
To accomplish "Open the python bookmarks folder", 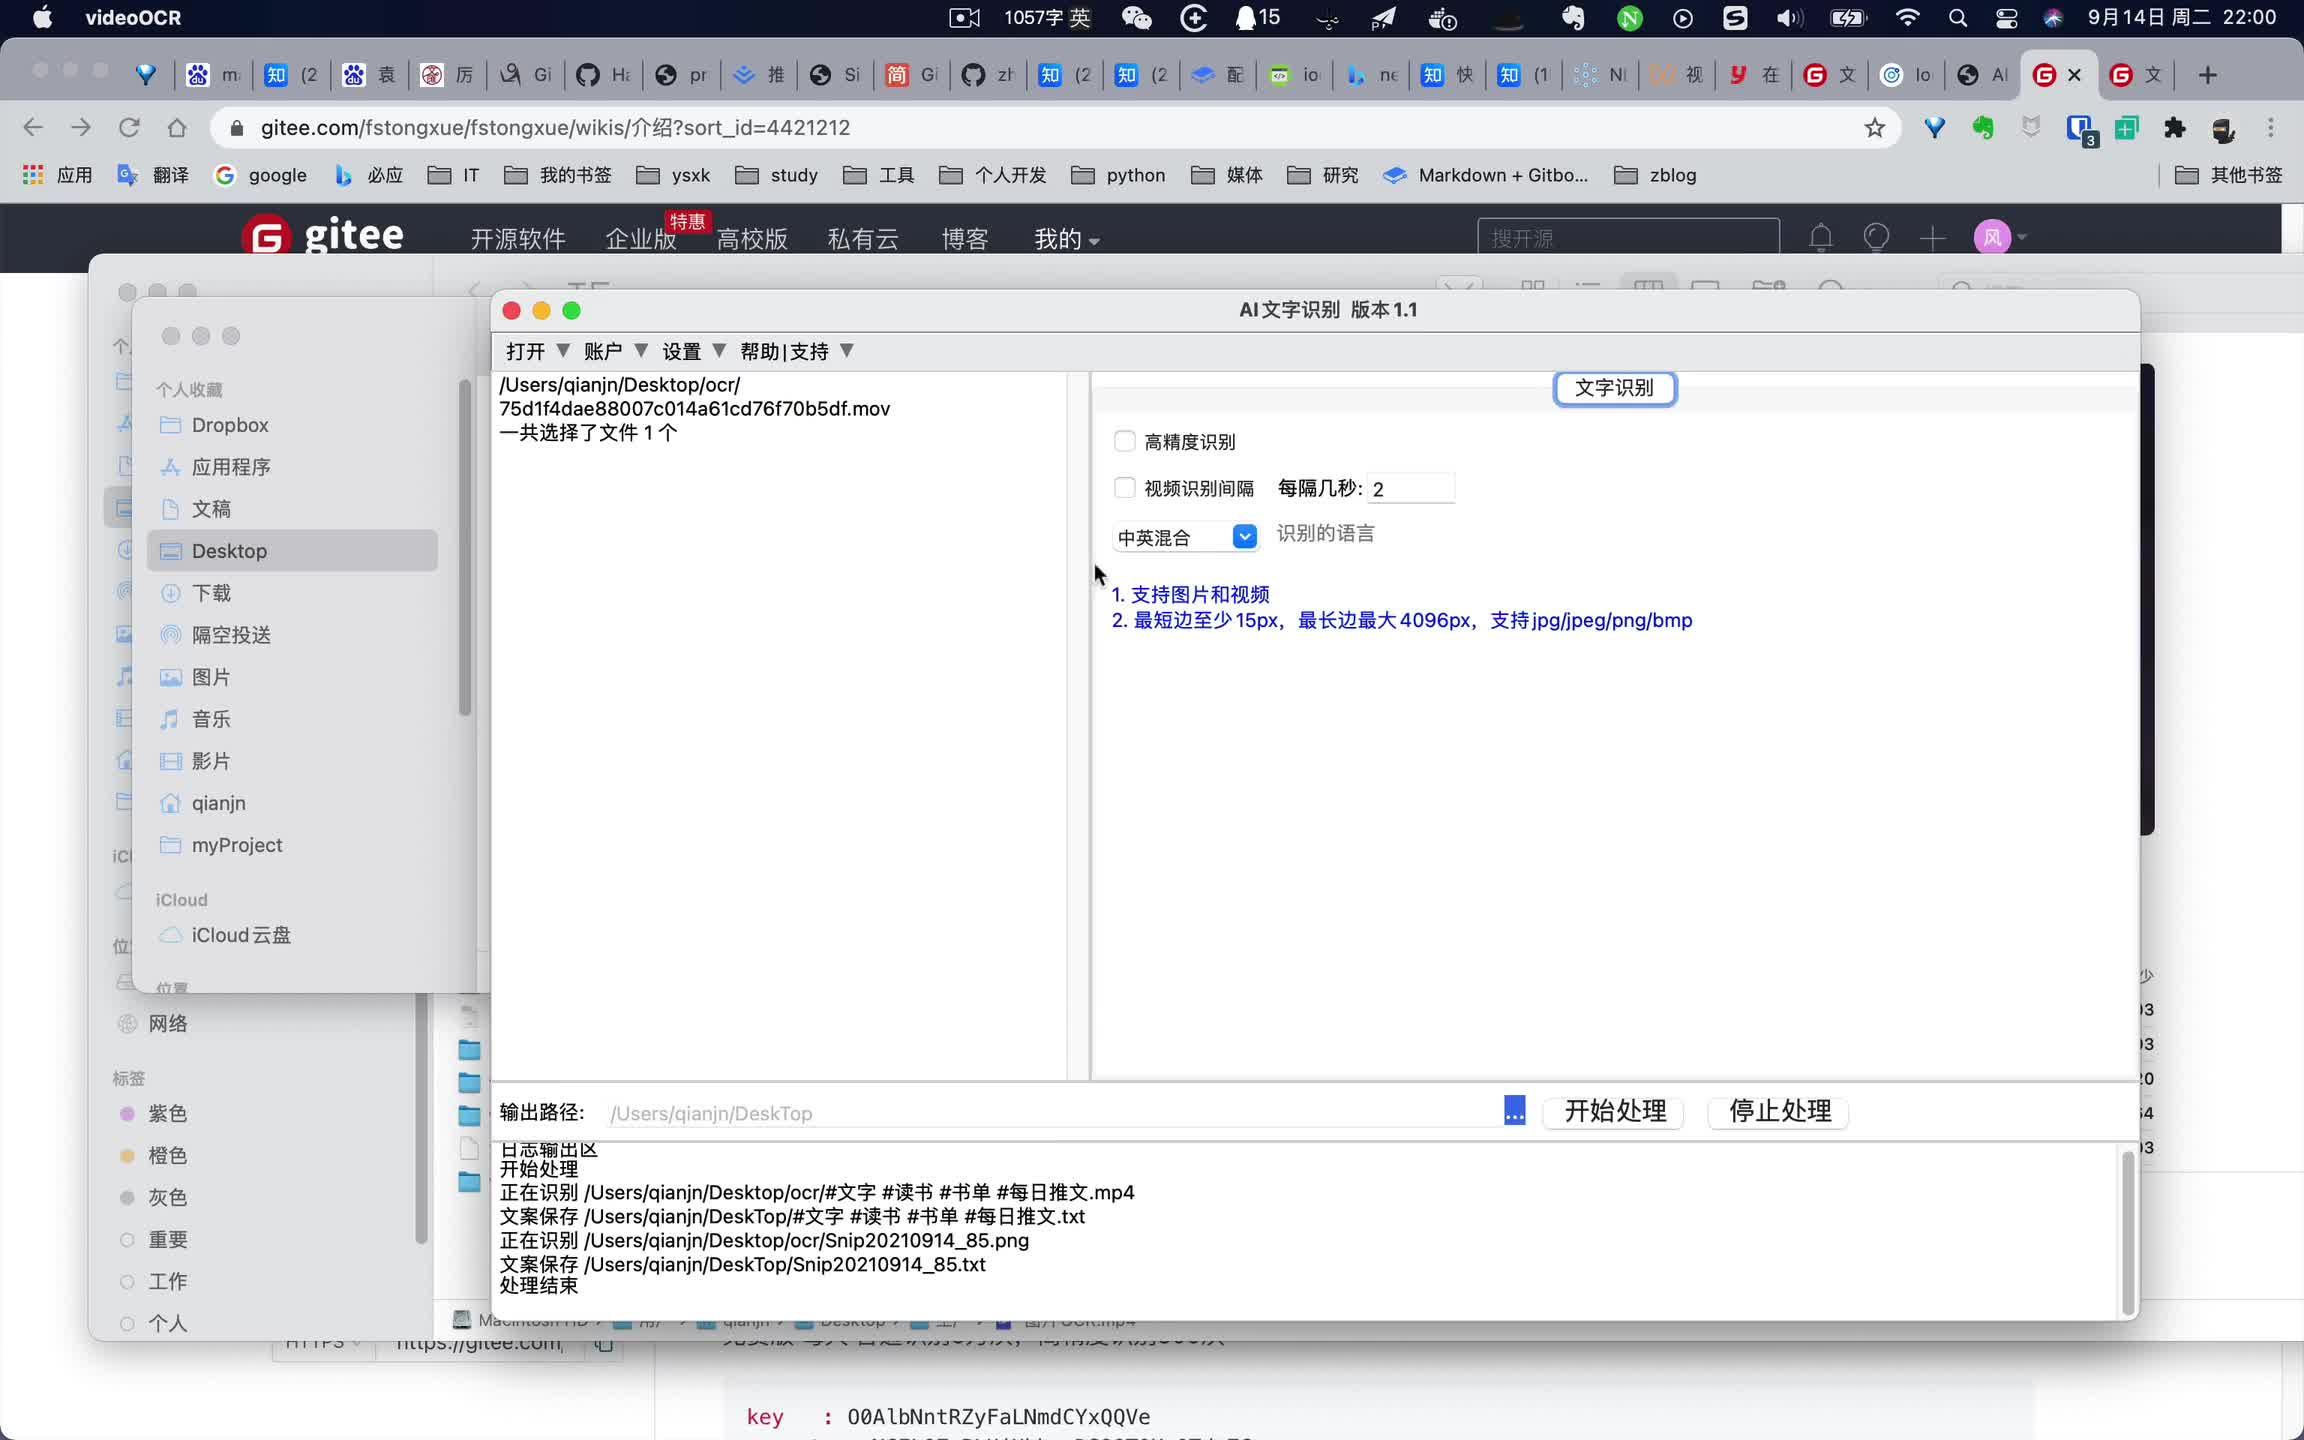I will [x=1117, y=175].
